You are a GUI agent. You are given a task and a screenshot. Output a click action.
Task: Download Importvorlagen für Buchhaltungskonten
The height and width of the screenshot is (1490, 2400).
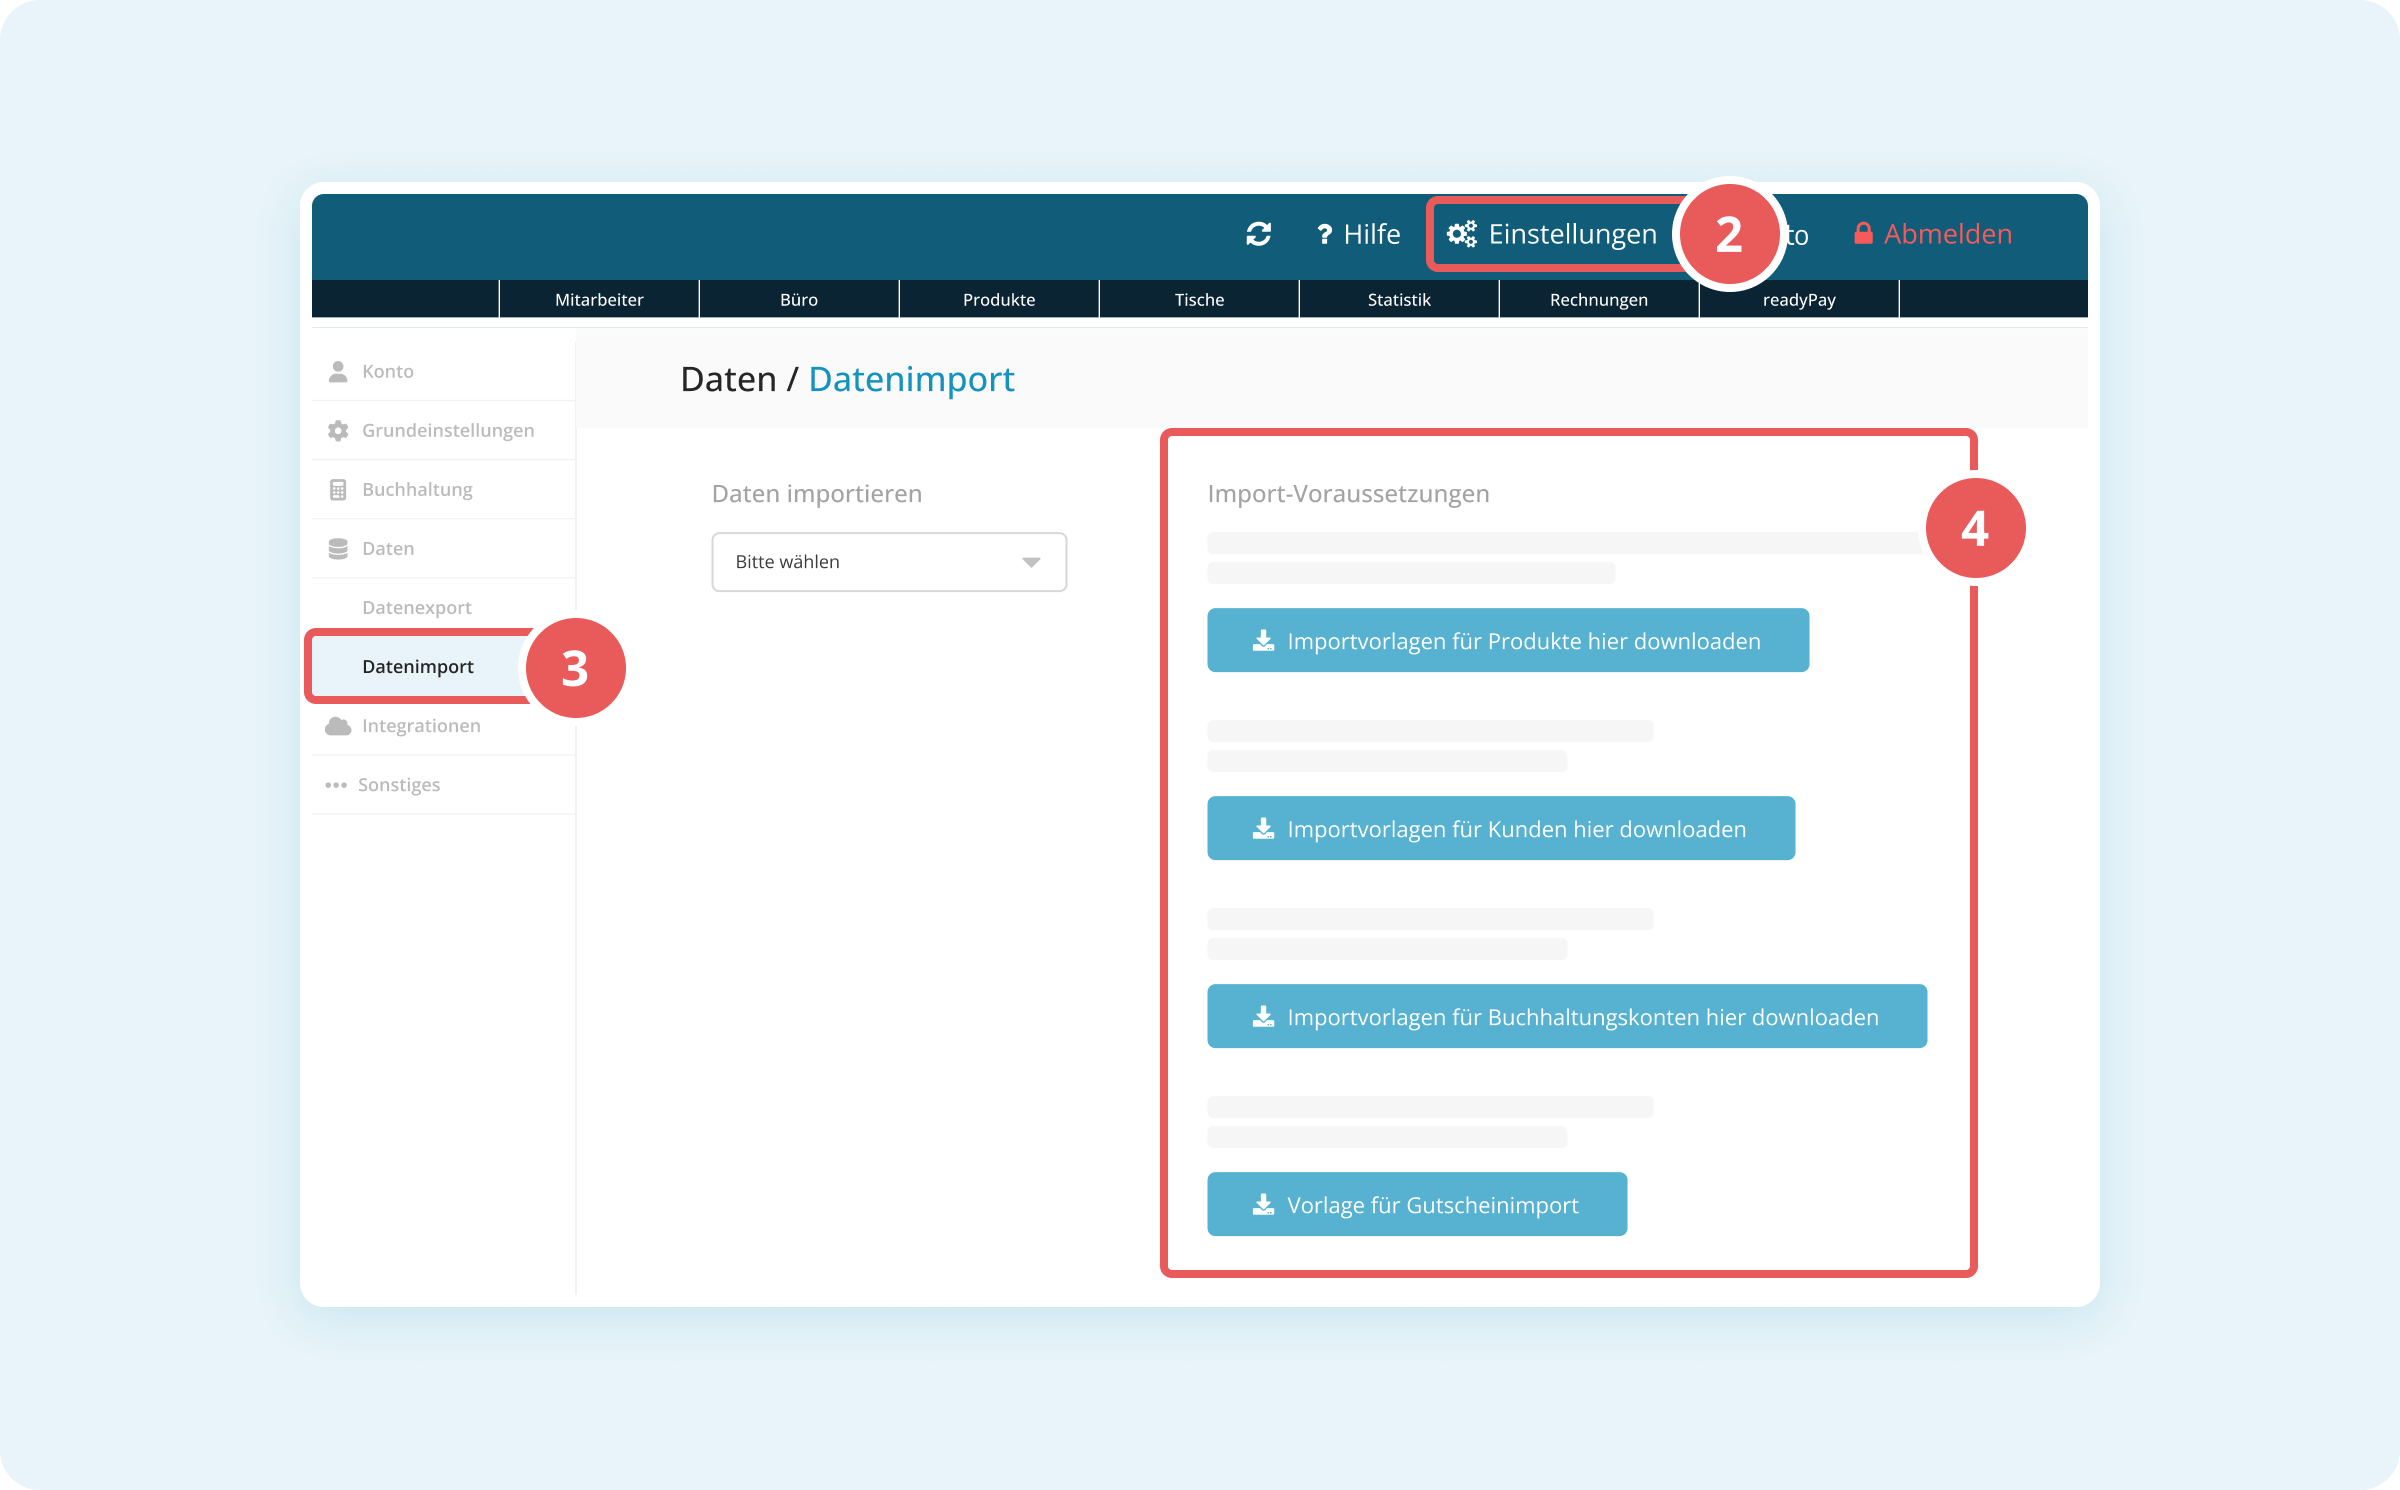tap(1567, 1016)
